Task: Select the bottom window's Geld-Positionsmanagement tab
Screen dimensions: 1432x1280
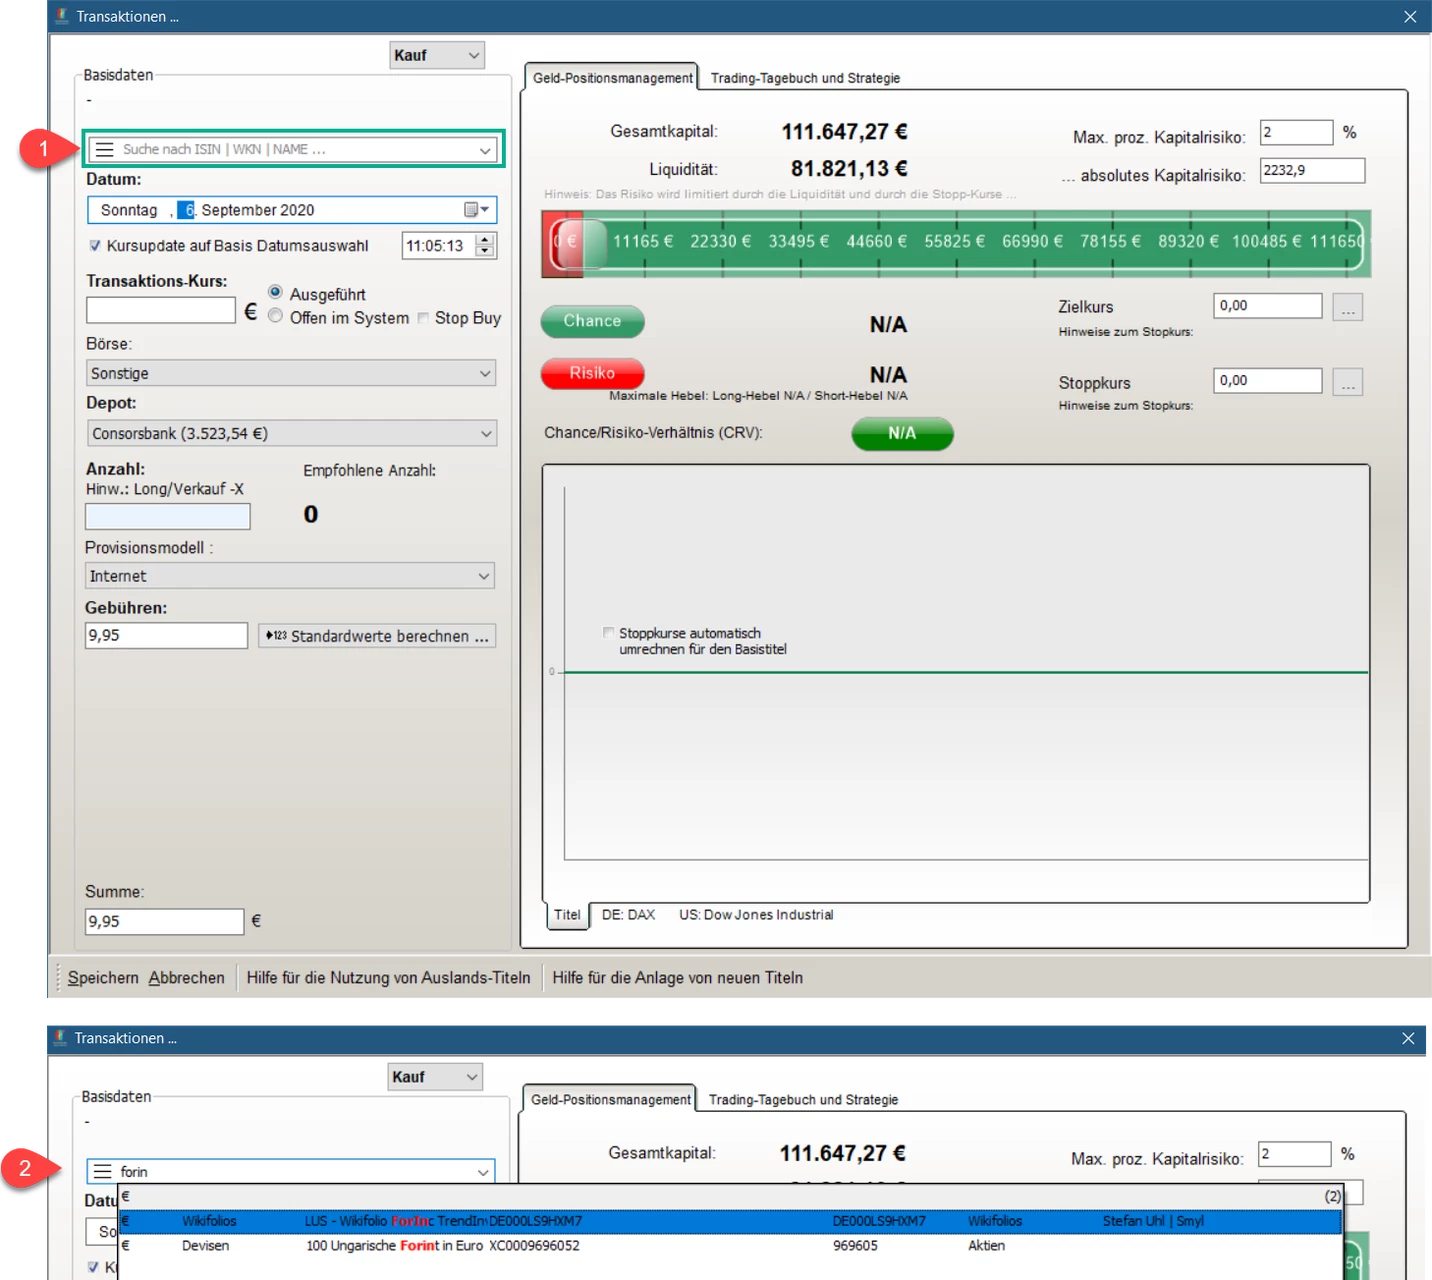Action: pos(610,1100)
